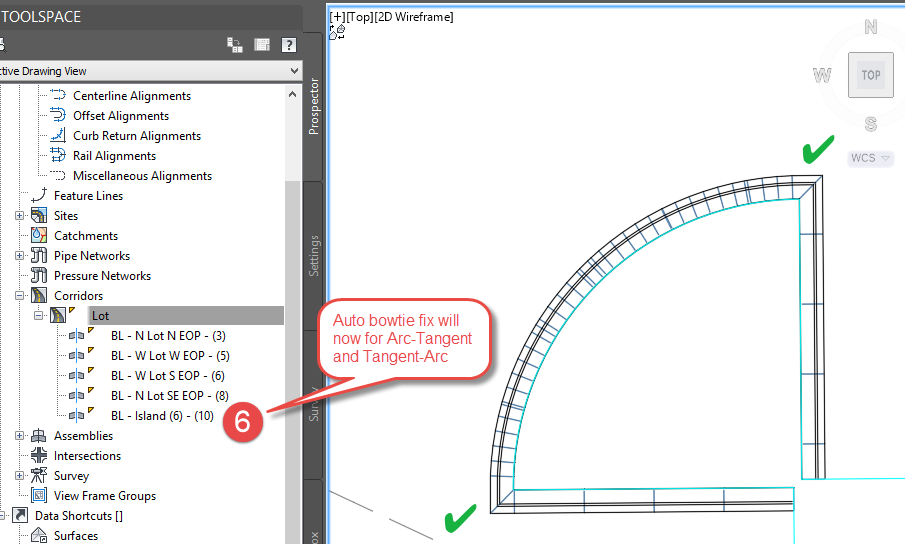The image size is (905, 544).
Task: Click the Pipe Networks icon
Action: (x=39, y=255)
